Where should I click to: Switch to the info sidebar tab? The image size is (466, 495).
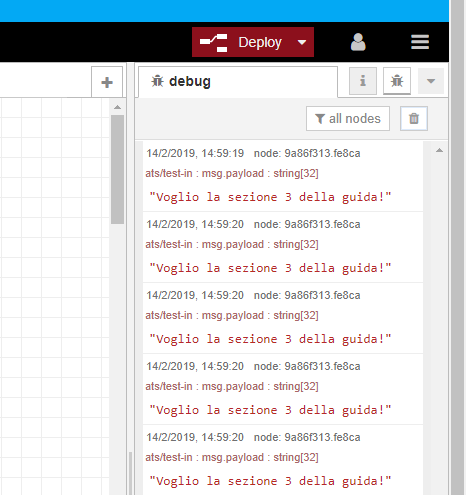363,81
